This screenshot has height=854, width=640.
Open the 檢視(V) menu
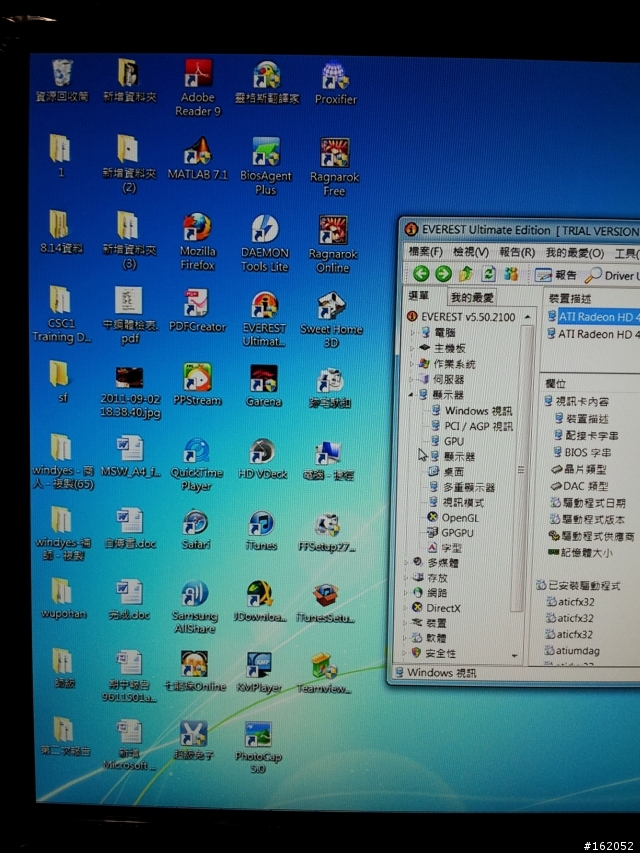[471, 252]
